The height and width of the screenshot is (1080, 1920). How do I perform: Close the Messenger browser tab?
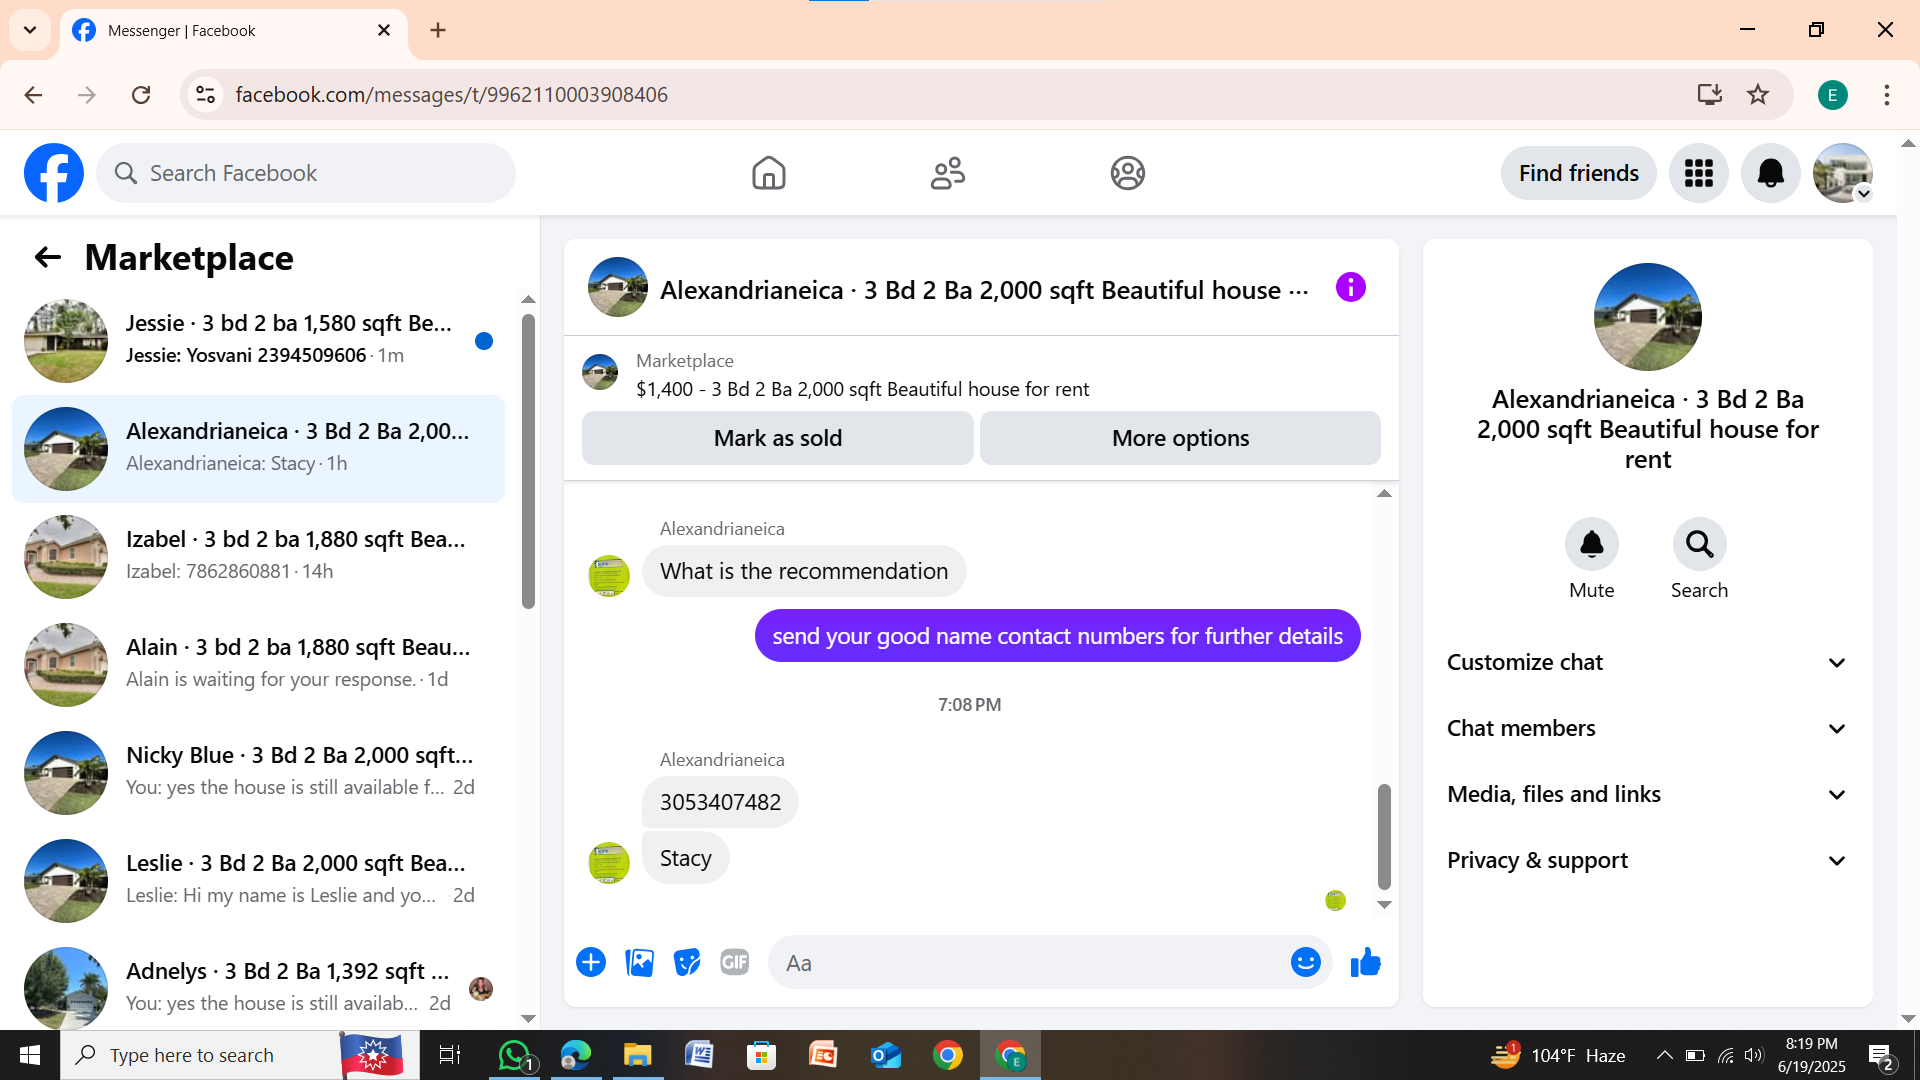(x=384, y=30)
